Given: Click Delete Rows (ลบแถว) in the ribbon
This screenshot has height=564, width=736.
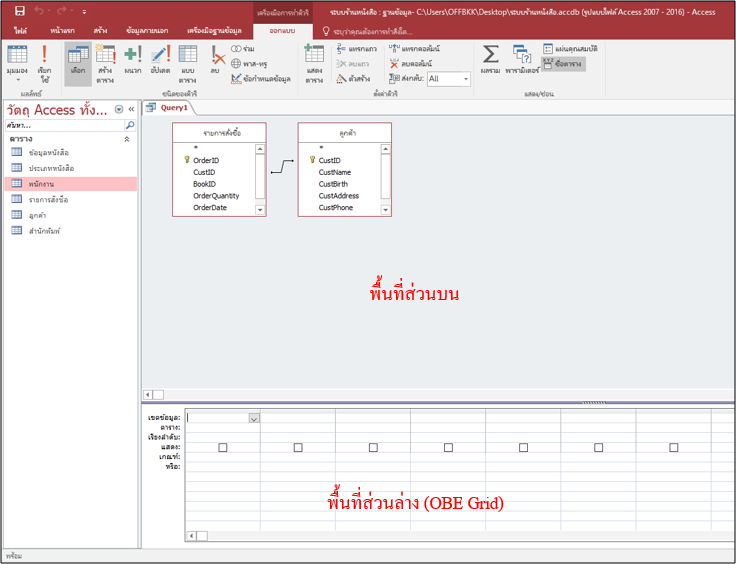Looking at the screenshot, I should point(353,63).
